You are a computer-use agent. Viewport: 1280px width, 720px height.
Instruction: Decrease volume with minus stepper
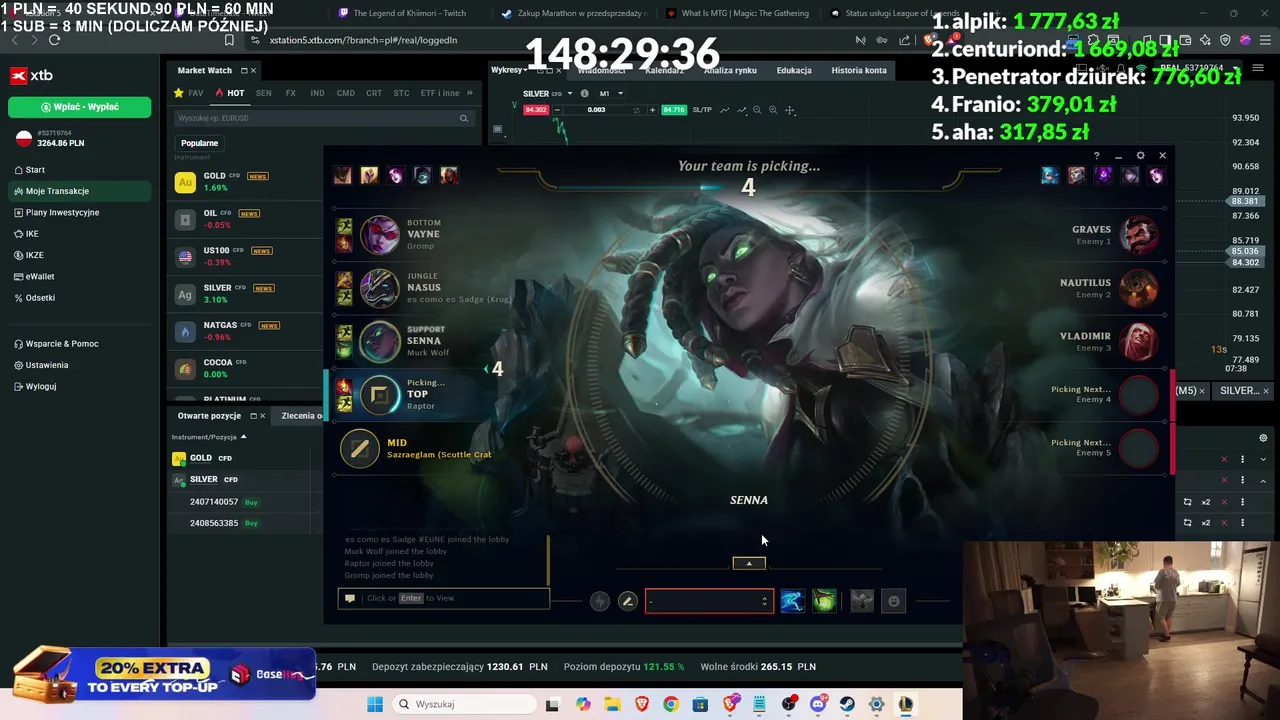tap(559, 109)
